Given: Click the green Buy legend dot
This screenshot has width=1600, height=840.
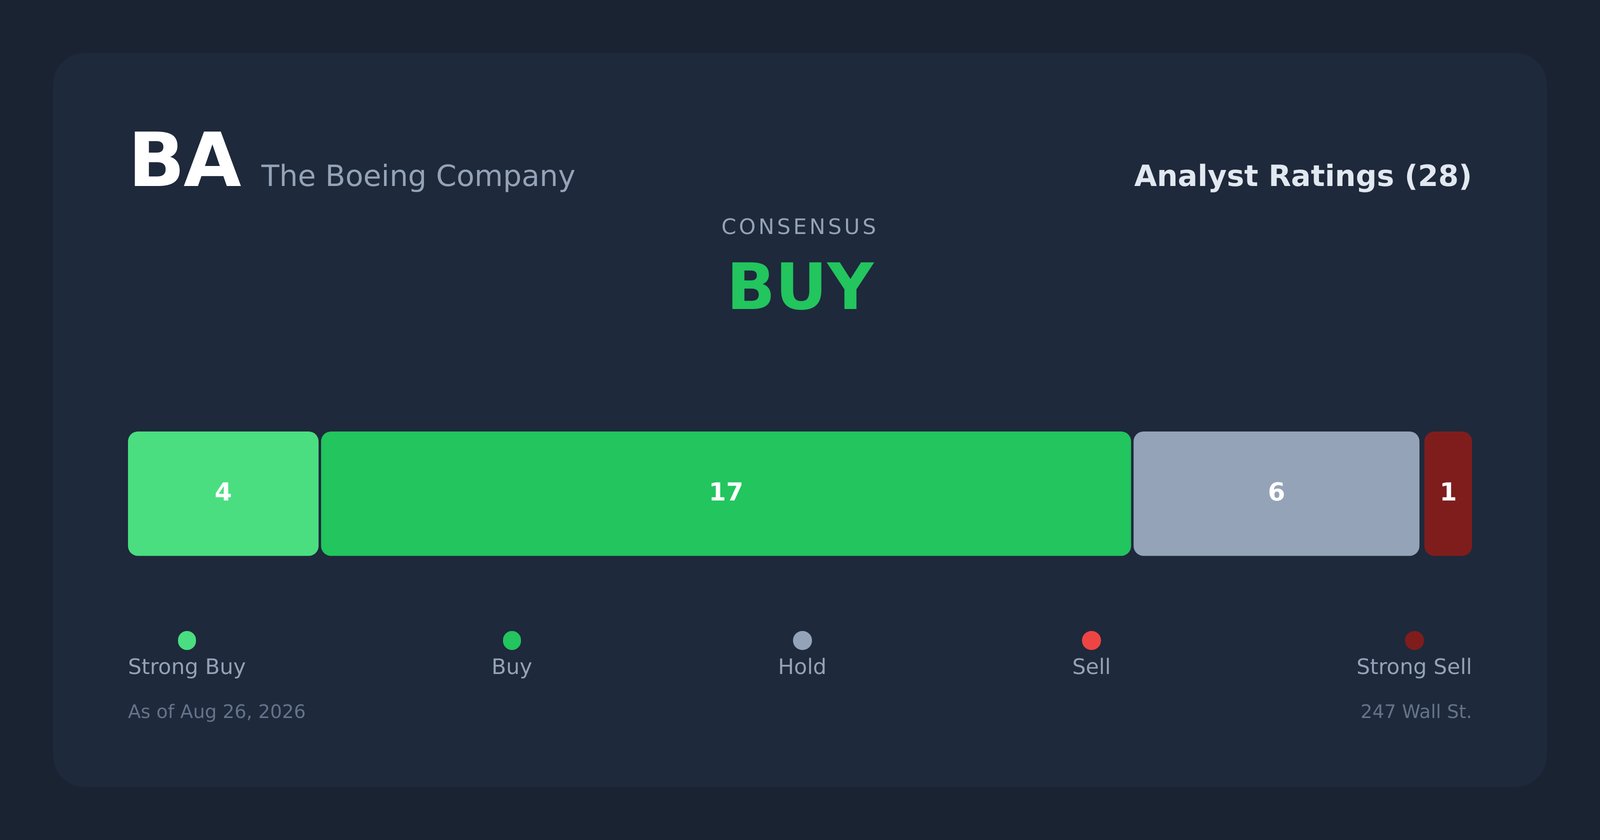Looking at the screenshot, I should [x=512, y=640].
